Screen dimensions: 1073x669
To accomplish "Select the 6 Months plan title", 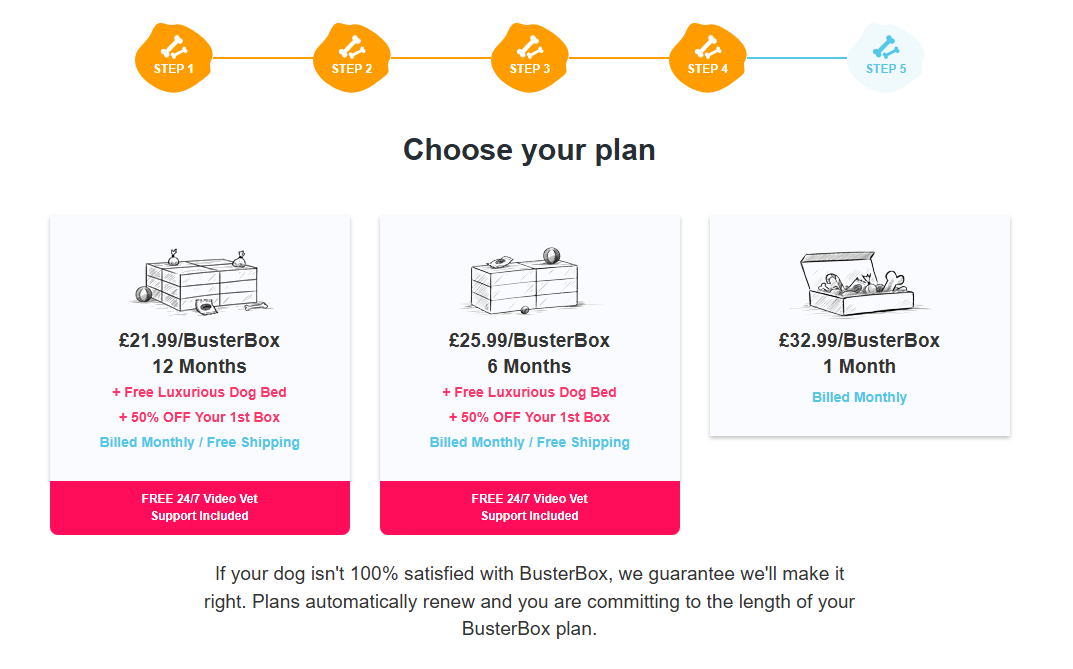I will (x=530, y=366).
